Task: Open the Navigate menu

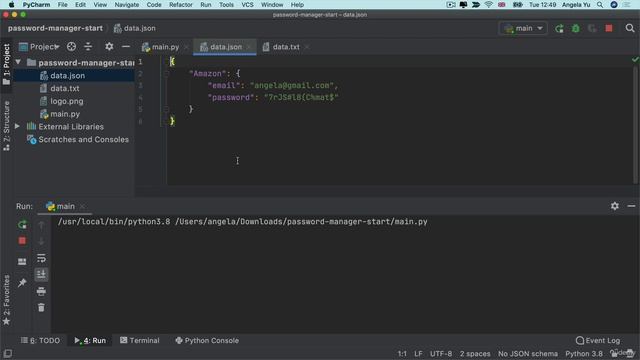Action: tap(127, 5)
